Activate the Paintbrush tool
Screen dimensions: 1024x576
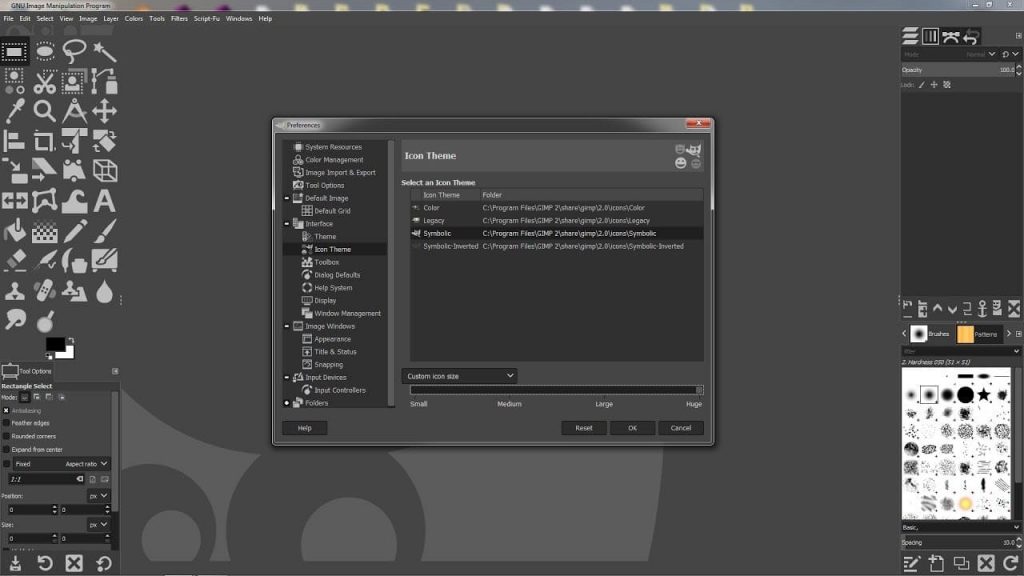[x=104, y=231]
